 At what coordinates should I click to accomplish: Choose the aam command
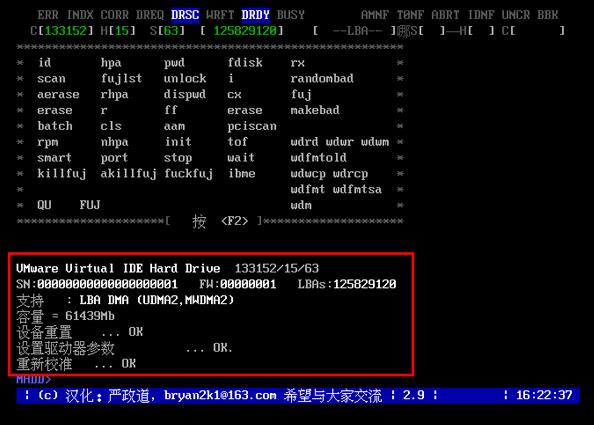(175, 126)
